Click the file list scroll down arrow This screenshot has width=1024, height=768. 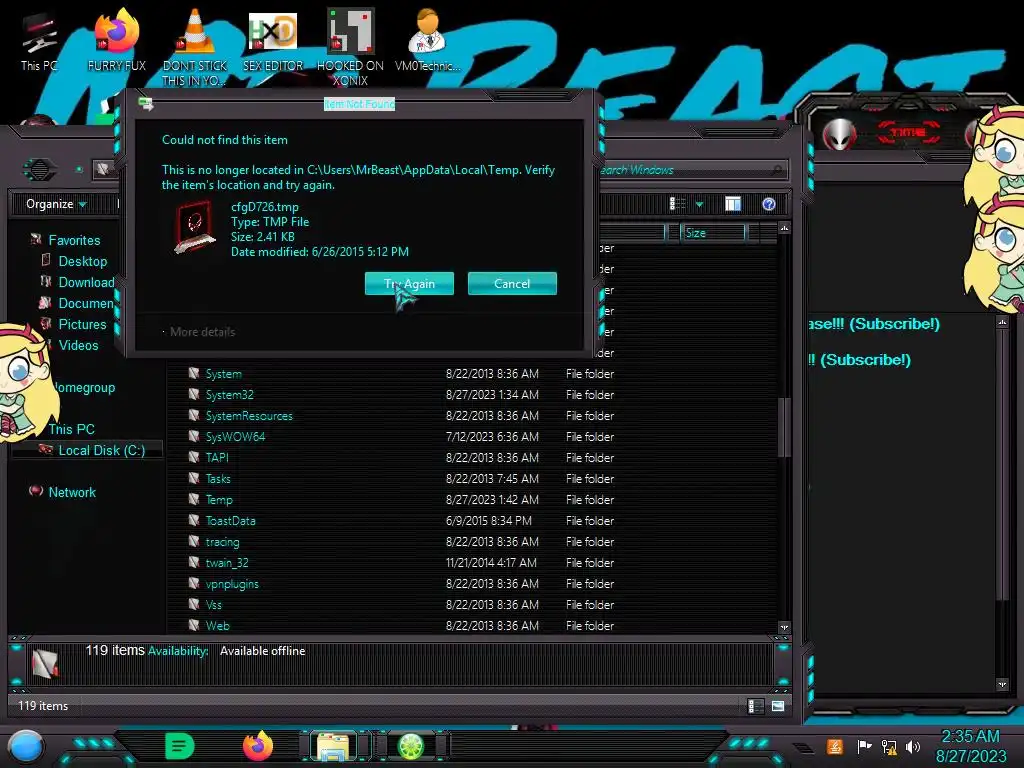tap(784, 628)
